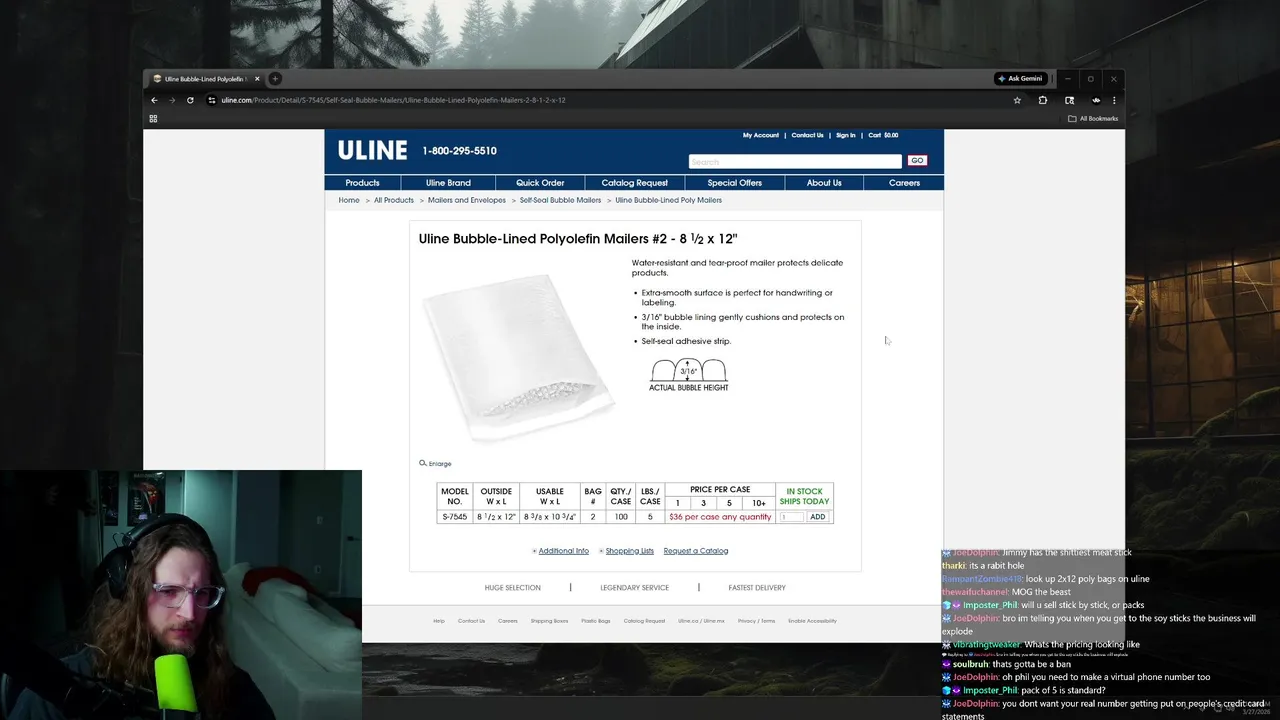Screen dimensions: 1280x720
Task: Click the browser forward arrow
Action: pyautogui.click(x=172, y=100)
